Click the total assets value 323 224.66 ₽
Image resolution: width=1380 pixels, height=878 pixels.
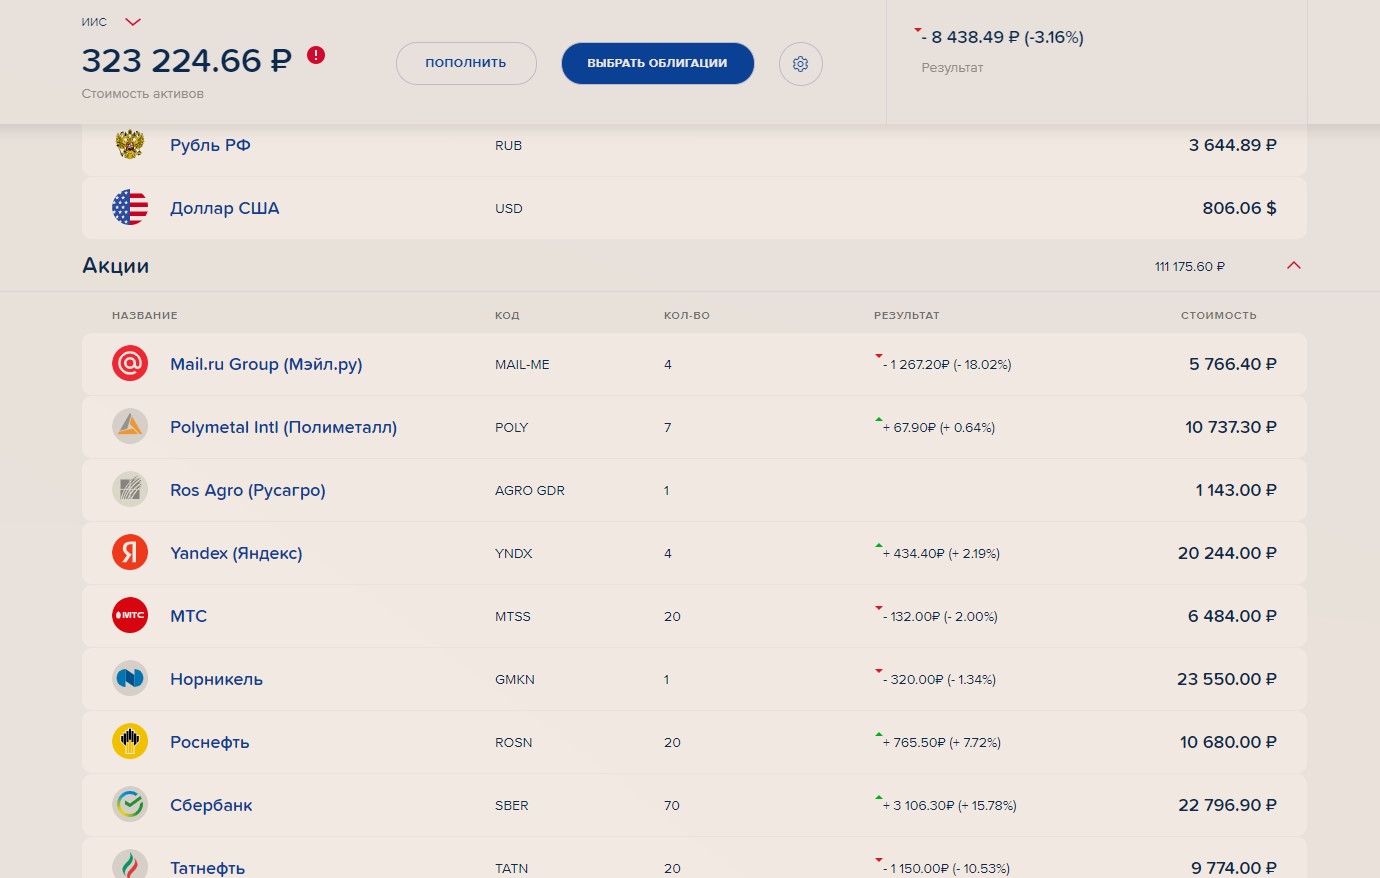tap(186, 60)
